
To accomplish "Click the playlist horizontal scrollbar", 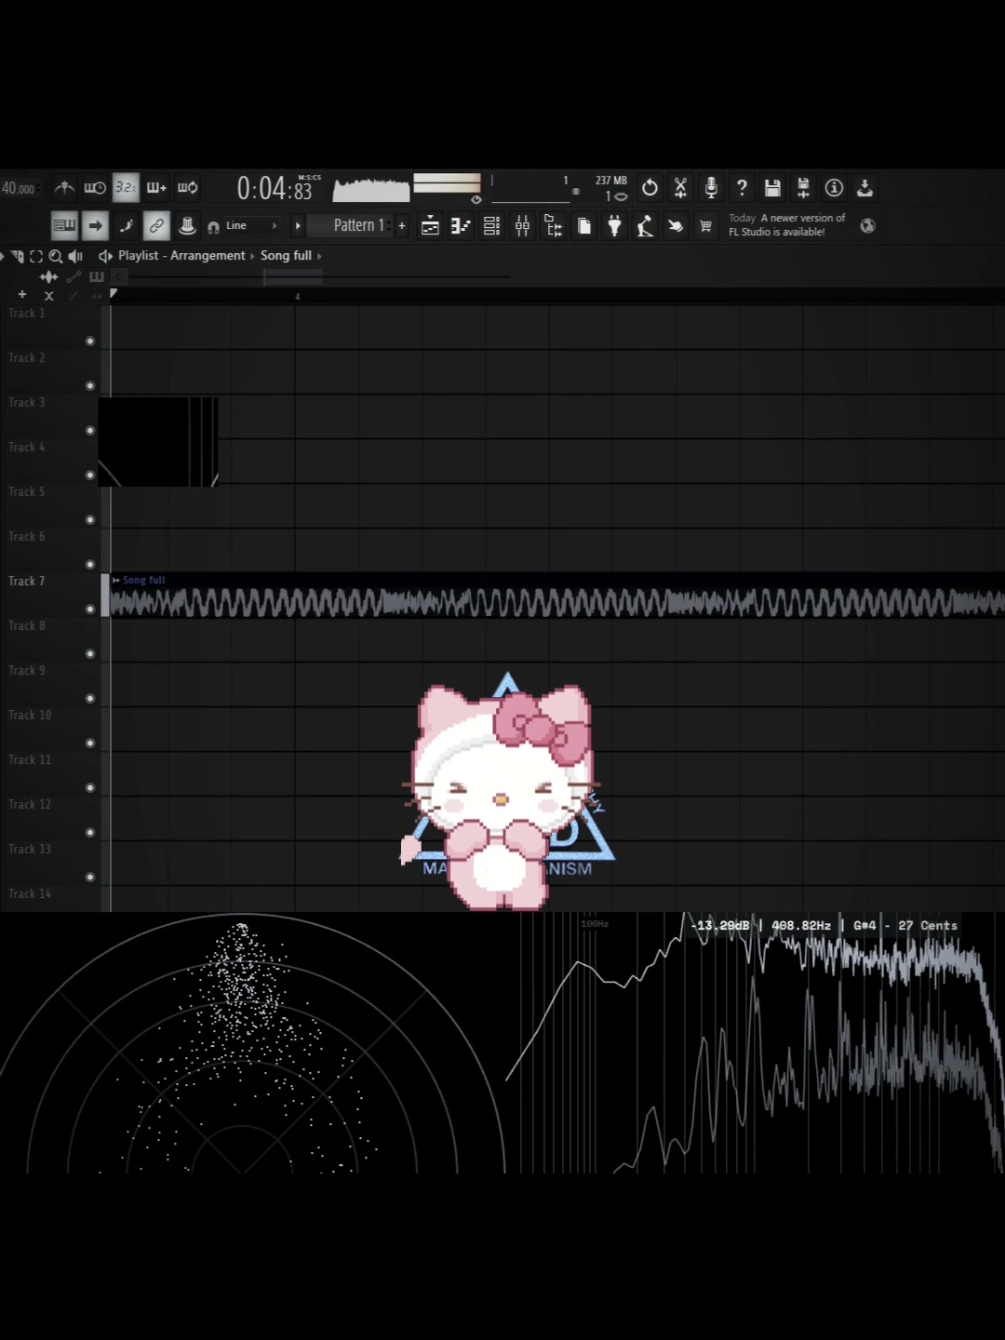I will (293, 277).
